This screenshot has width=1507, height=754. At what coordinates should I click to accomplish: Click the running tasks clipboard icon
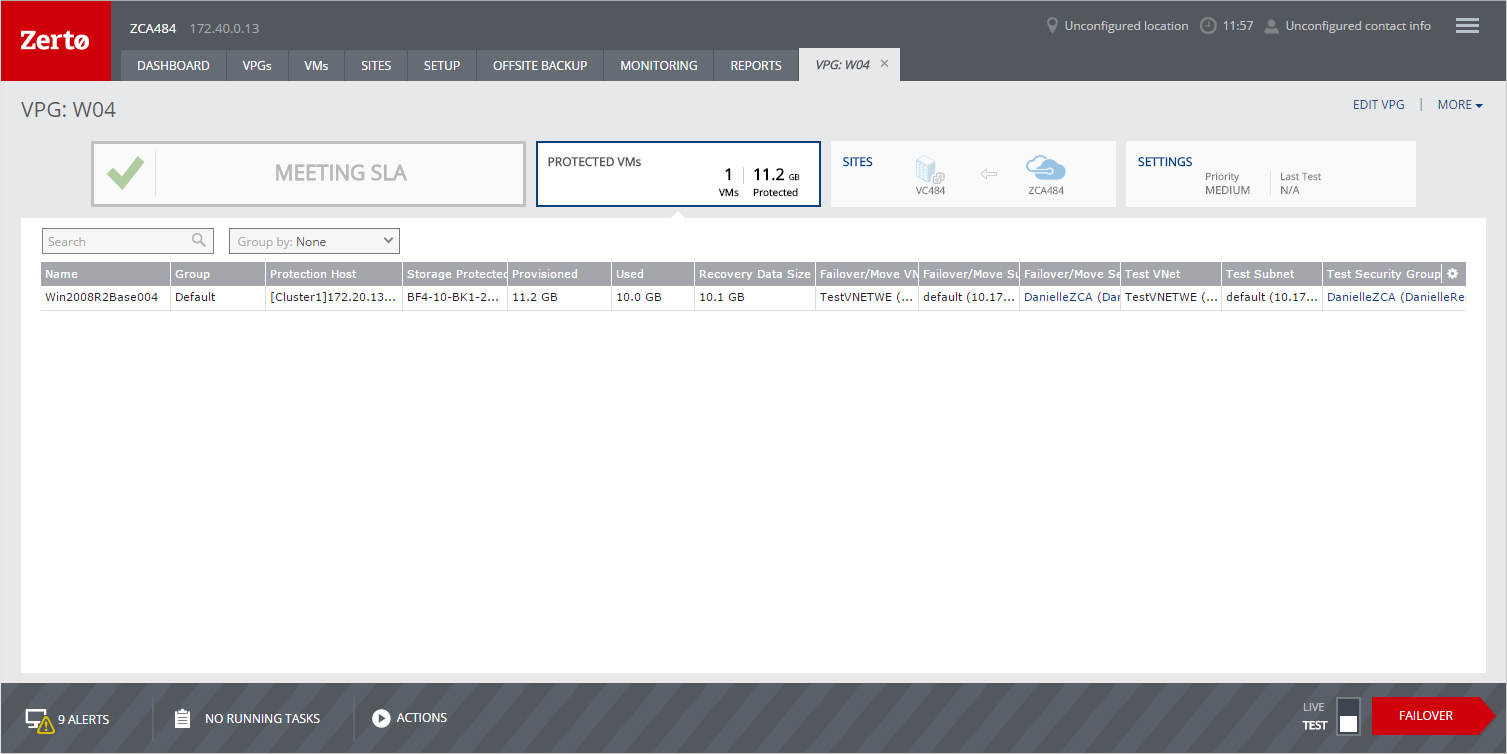point(182,719)
